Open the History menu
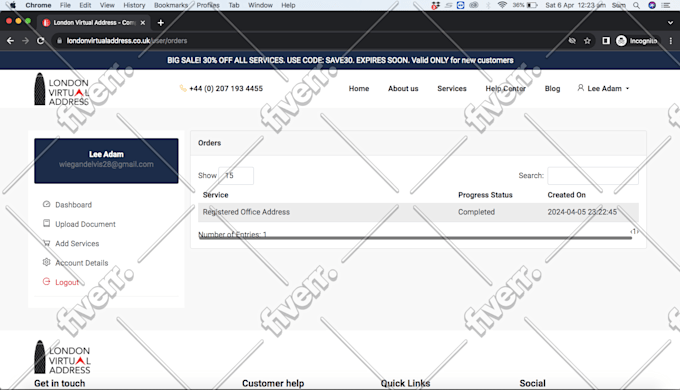 (x=134, y=5)
